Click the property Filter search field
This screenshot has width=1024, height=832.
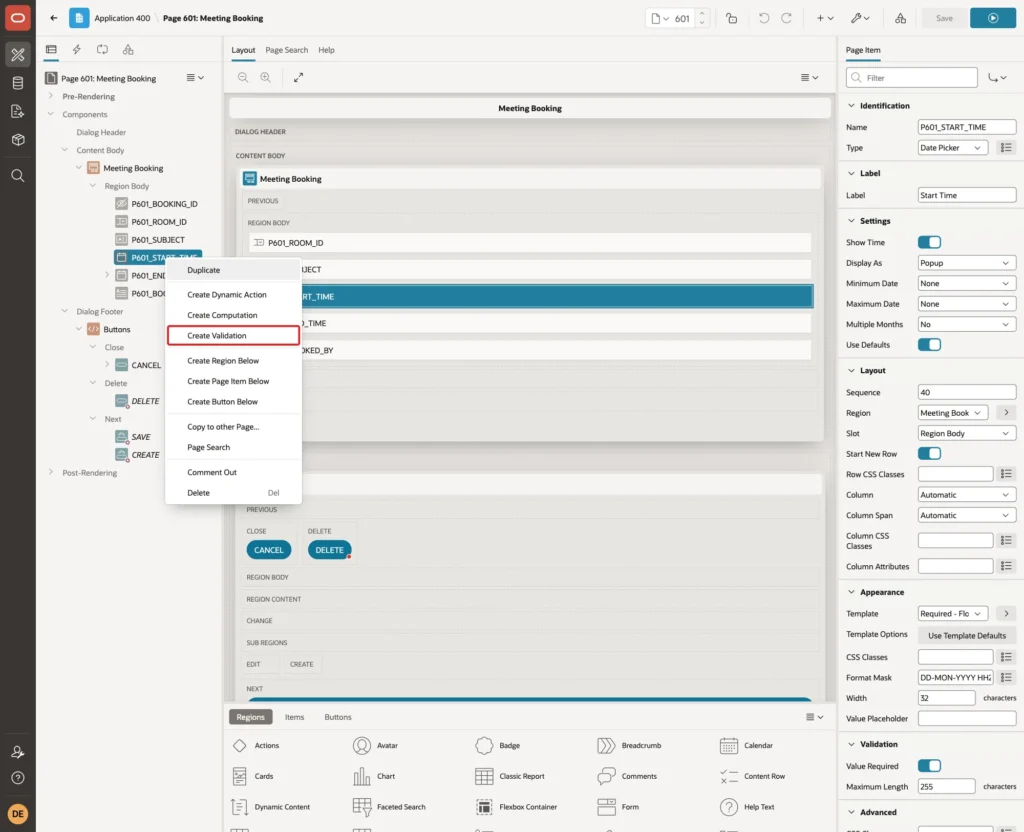pos(912,78)
